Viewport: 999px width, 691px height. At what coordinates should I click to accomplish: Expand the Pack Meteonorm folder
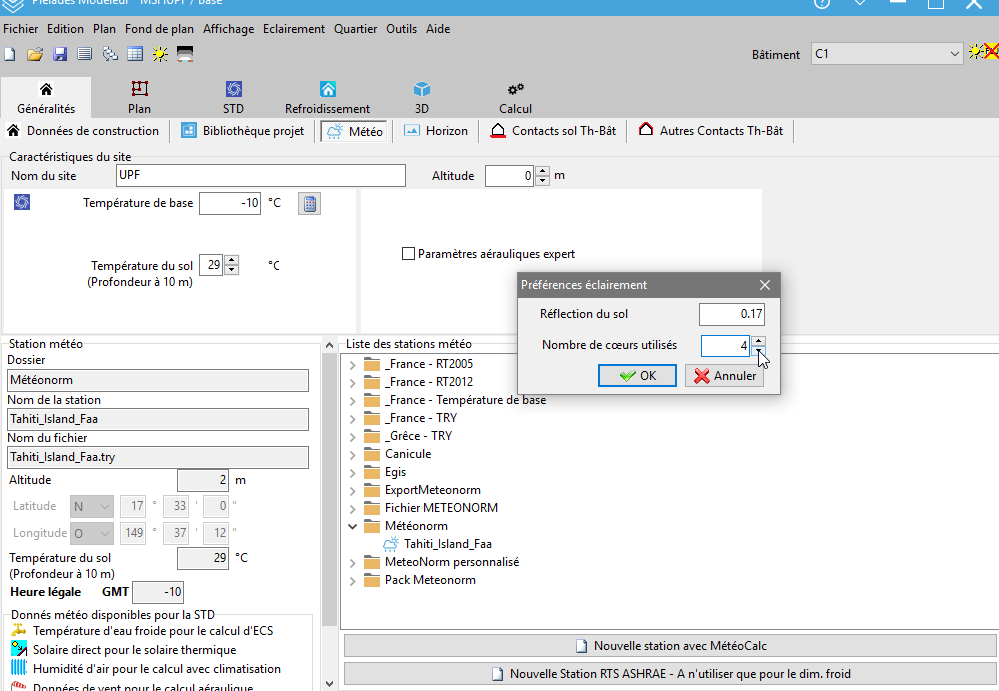point(352,581)
